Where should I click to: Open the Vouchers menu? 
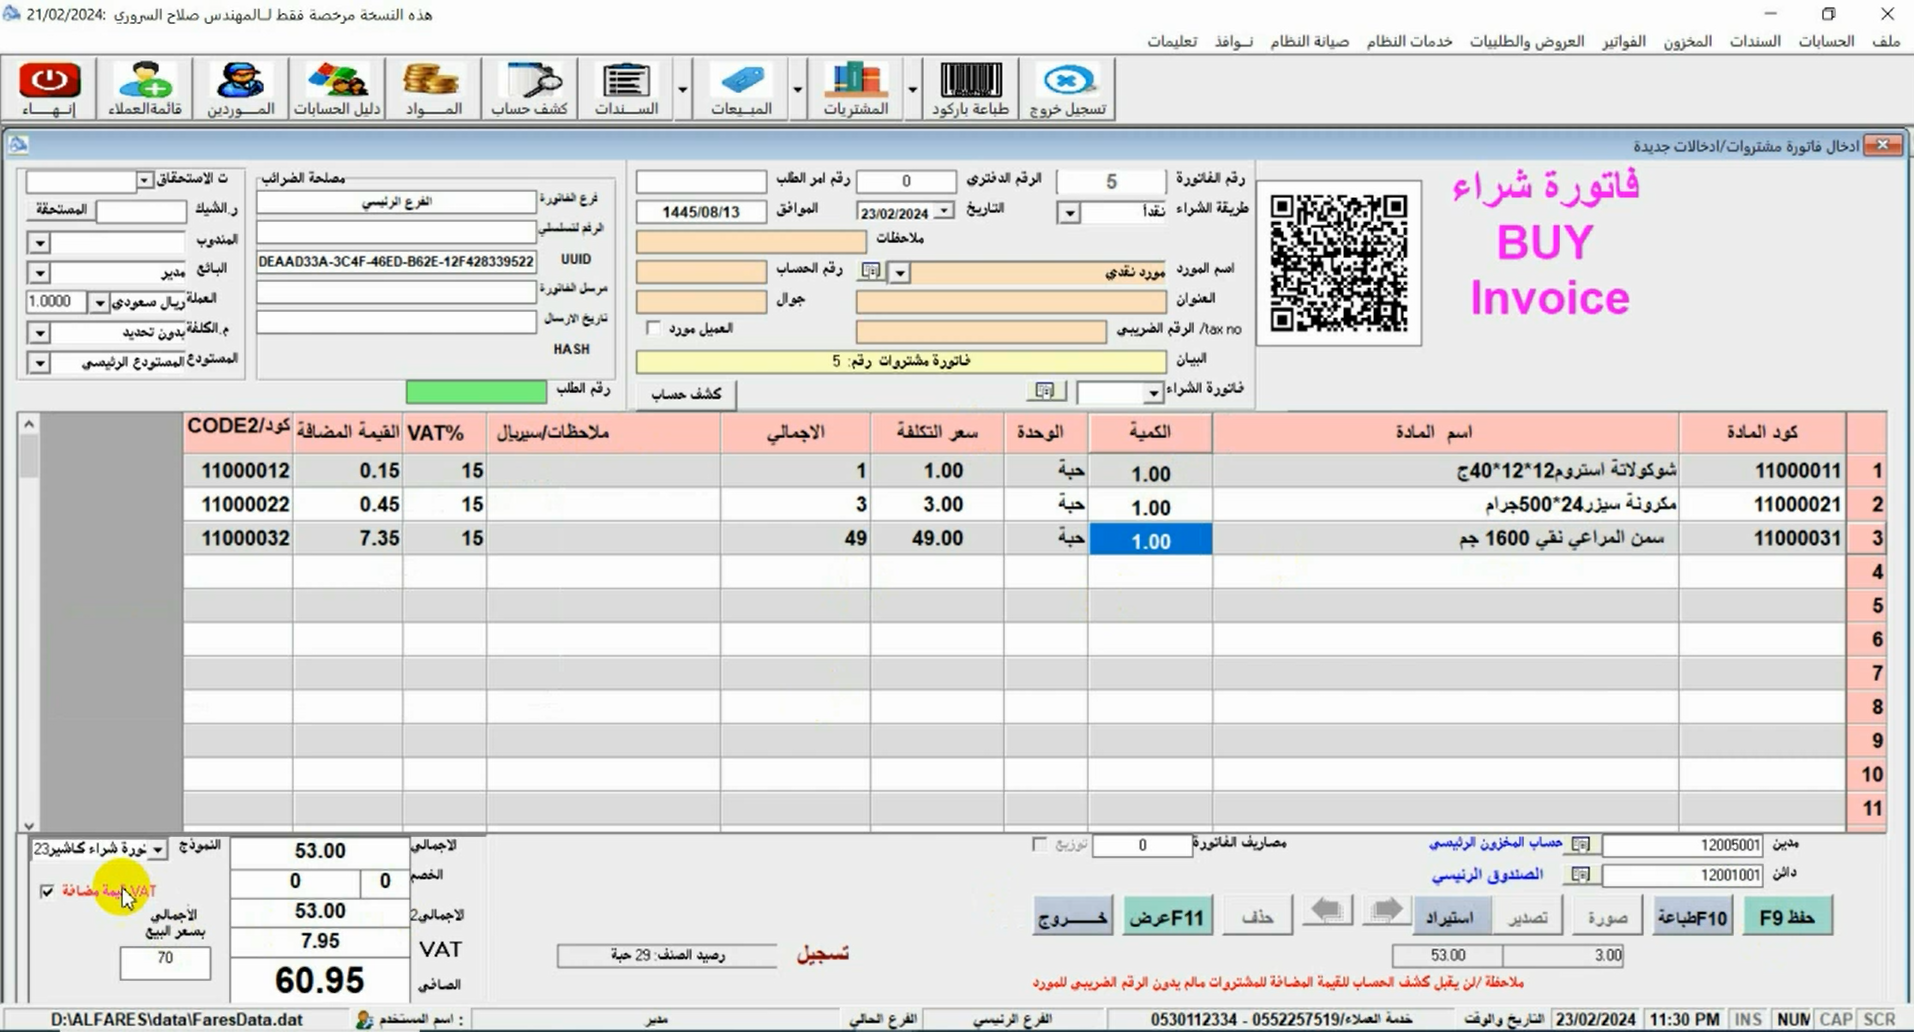tap(1756, 41)
